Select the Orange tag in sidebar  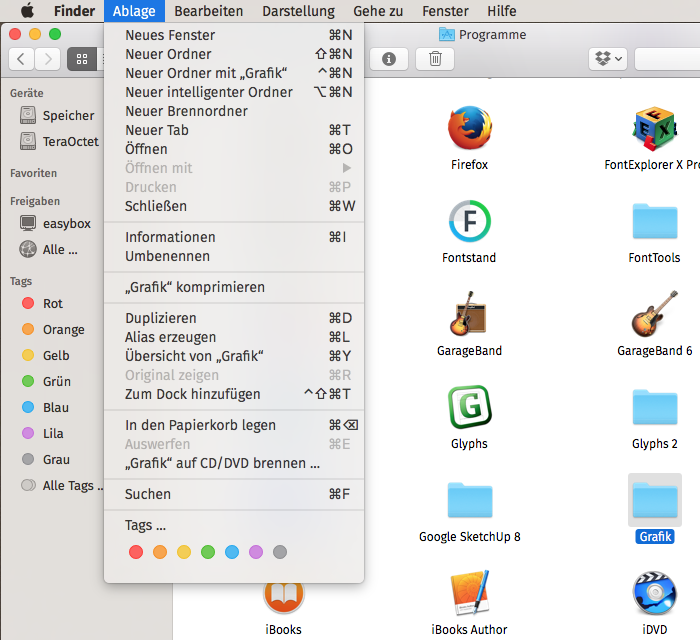tap(63, 330)
